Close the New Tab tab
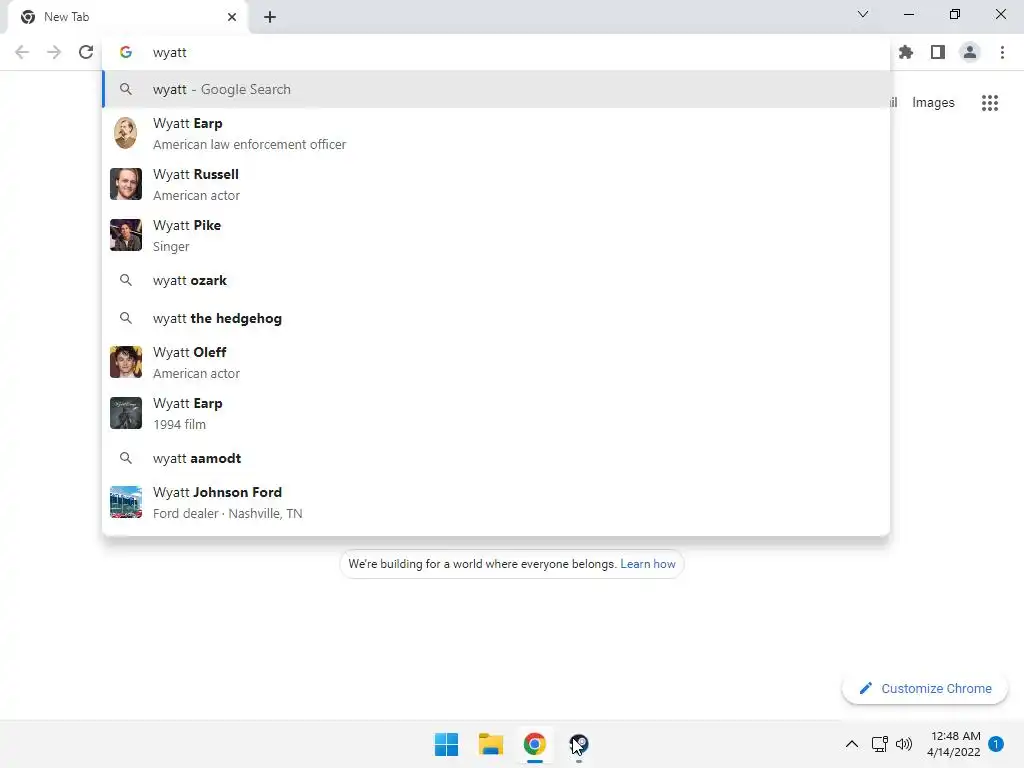 232,17
